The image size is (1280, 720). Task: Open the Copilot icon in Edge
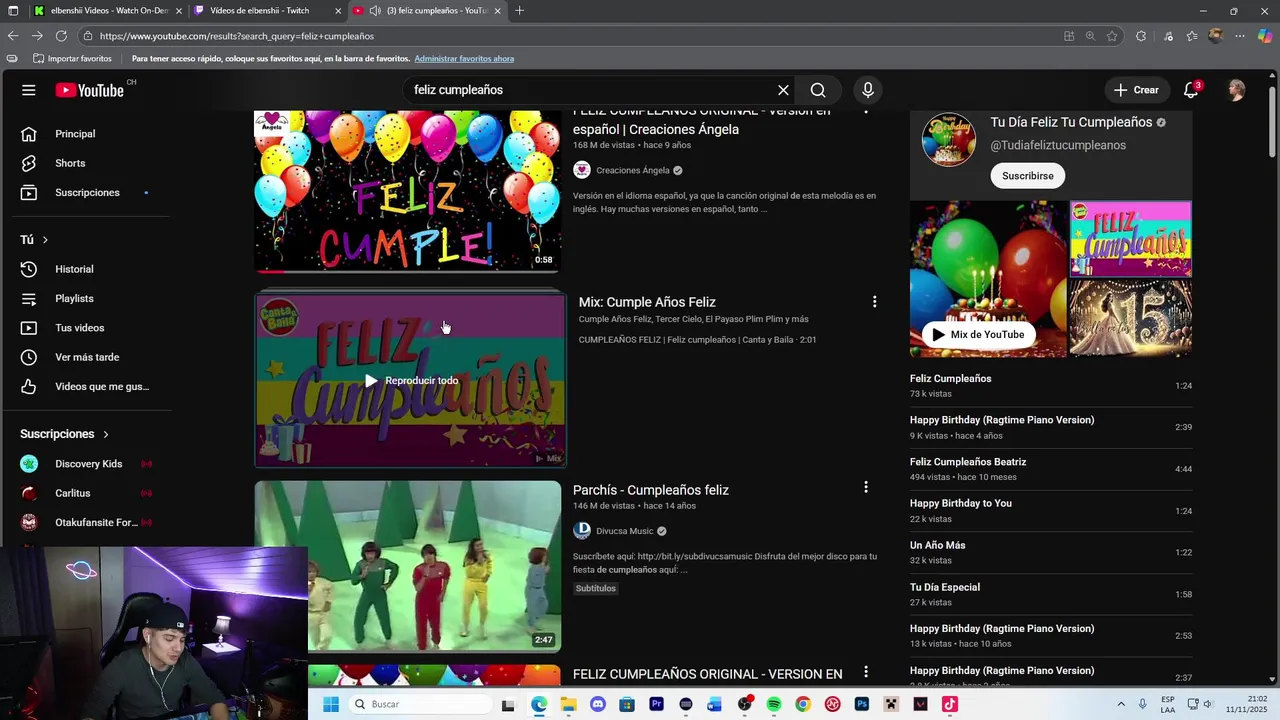pos(1265,36)
